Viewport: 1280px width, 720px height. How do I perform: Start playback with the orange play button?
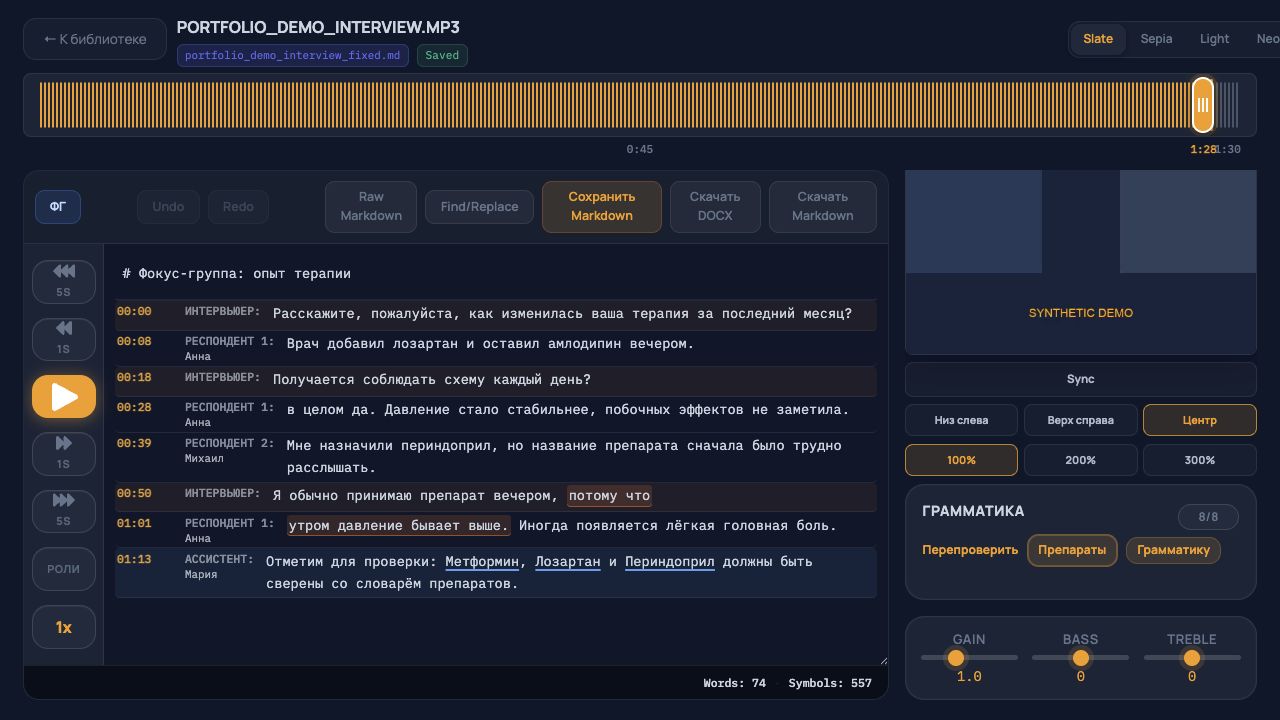tap(64, 397)
